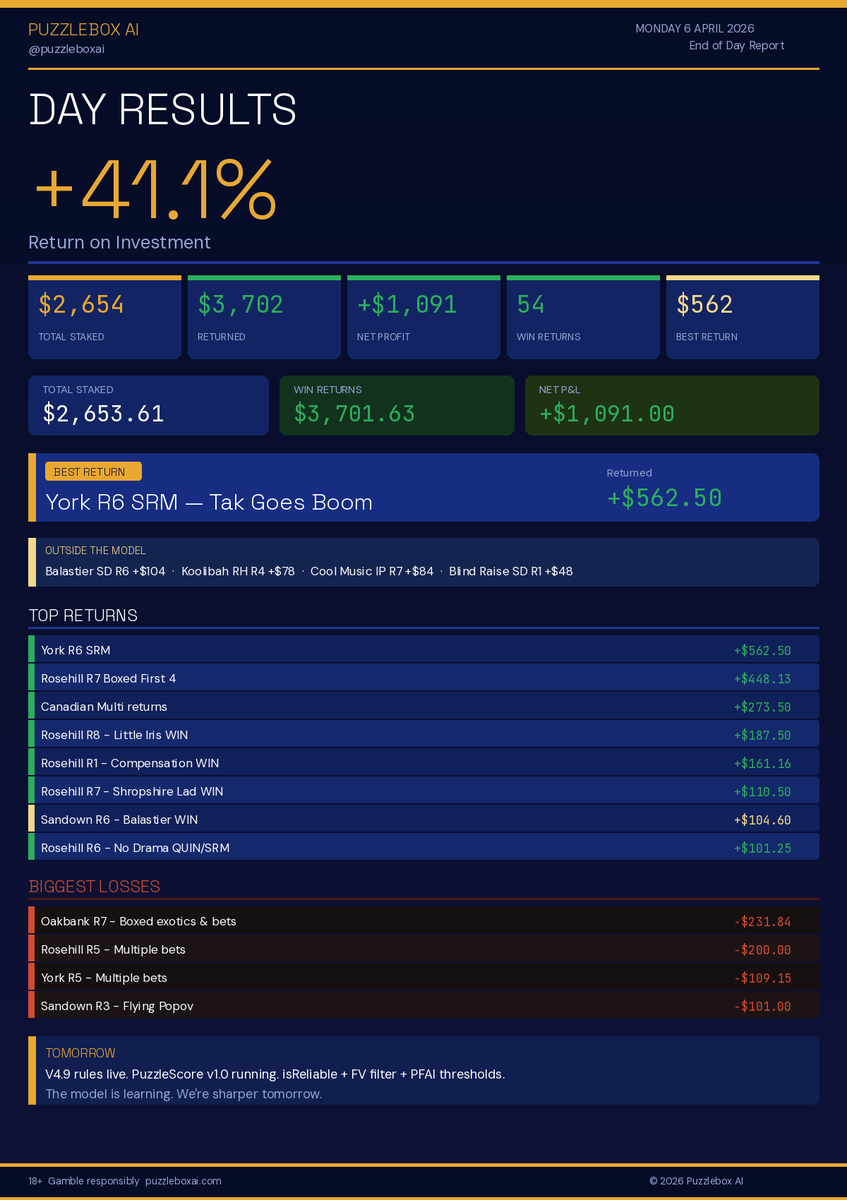Click the +$161.16 amount
The width and height of the screenshot is (847, 1200).
(762, 763)
